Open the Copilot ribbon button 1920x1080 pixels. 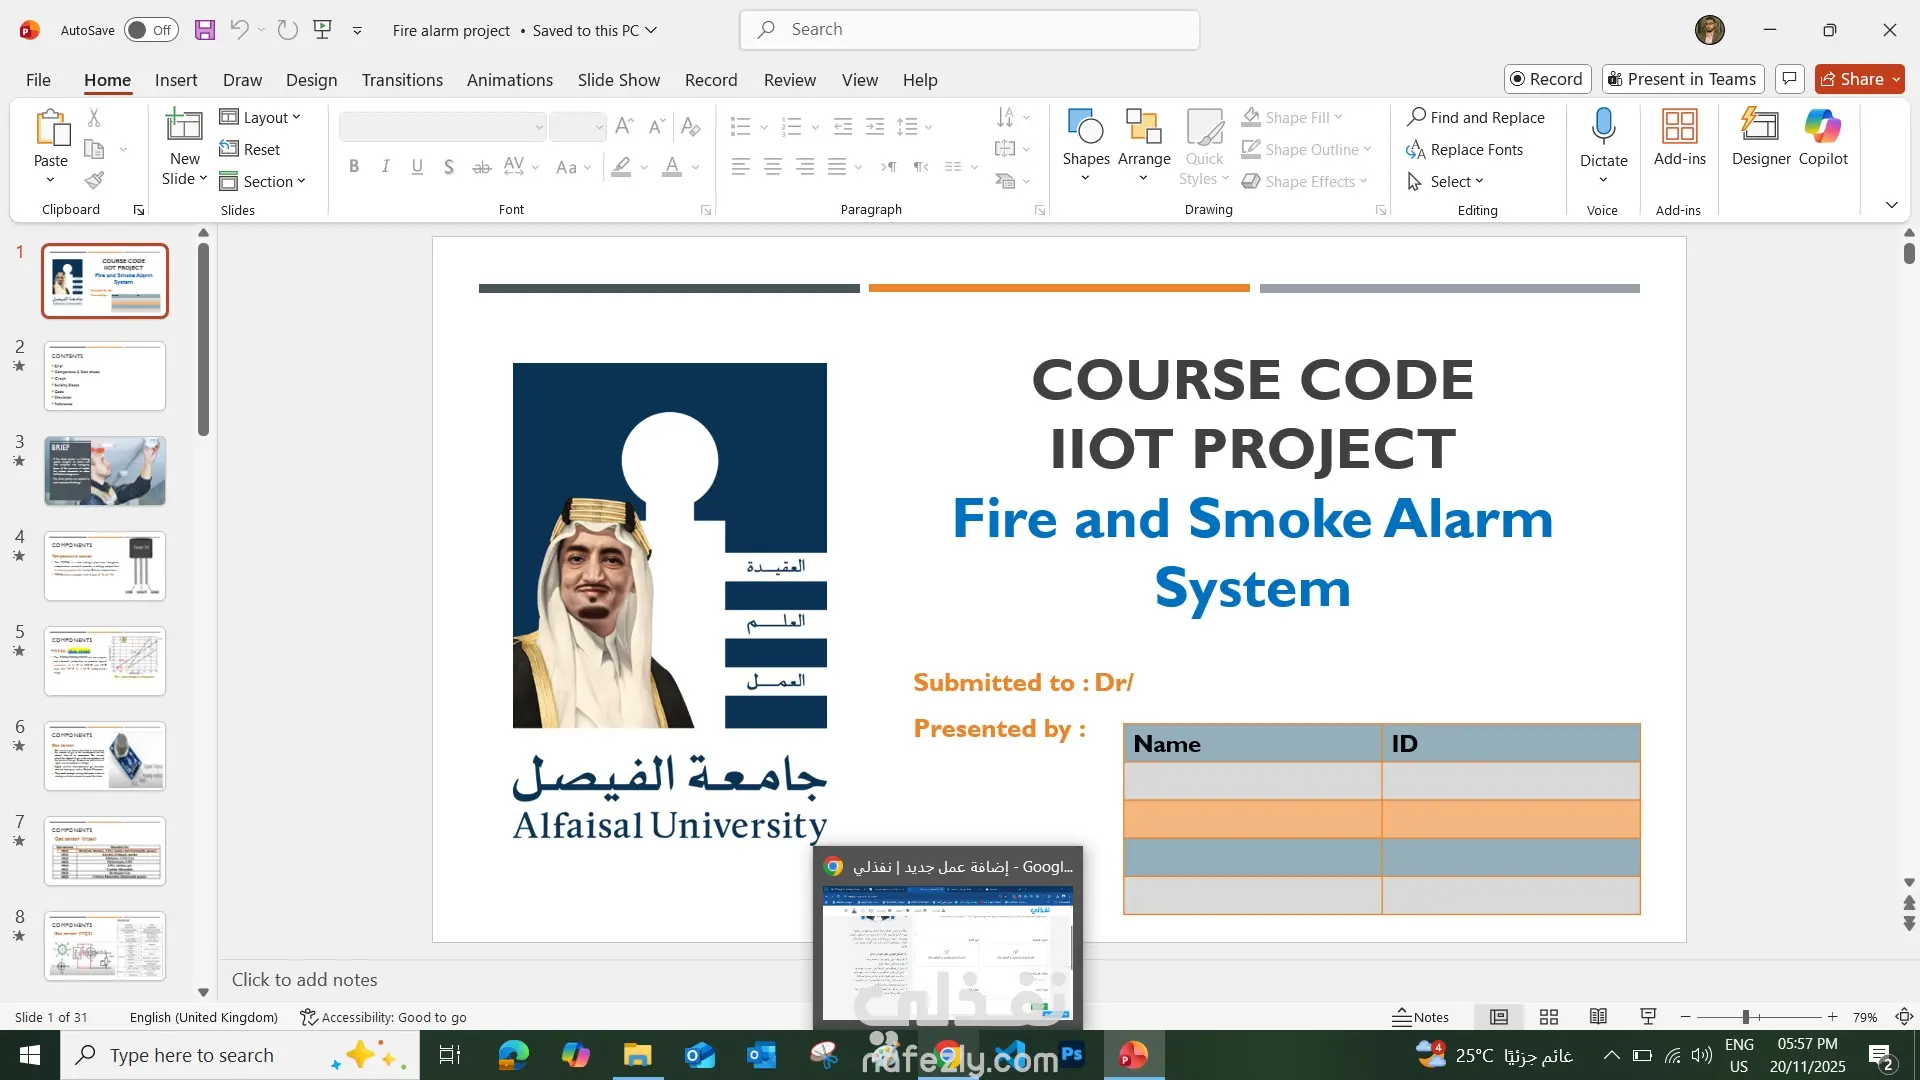tap(1822, 128)
